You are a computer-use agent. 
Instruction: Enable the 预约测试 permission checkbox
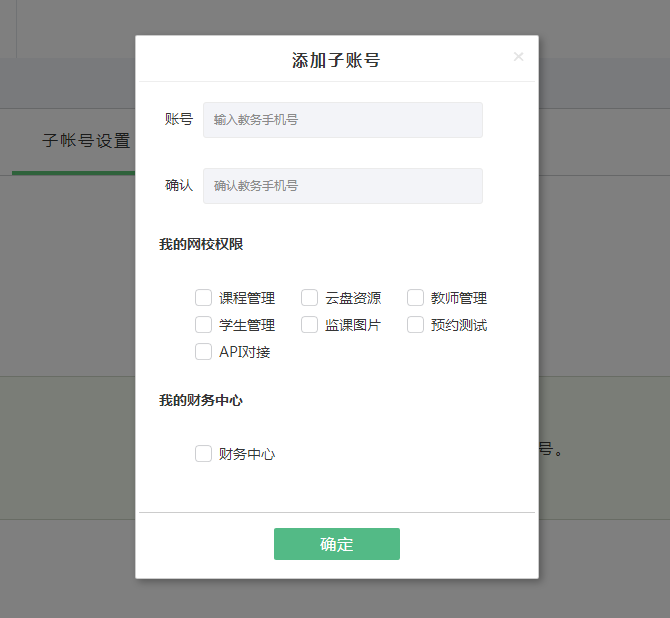[416, 325]
